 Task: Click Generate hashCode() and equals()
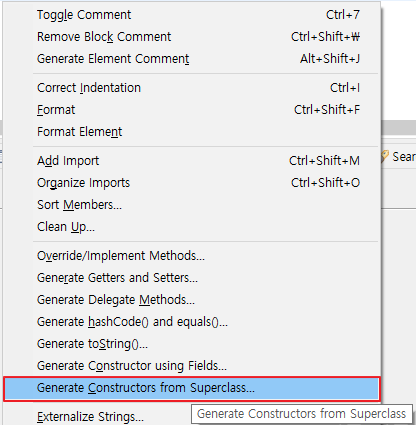pyautogui.click(x=192, y=322)
